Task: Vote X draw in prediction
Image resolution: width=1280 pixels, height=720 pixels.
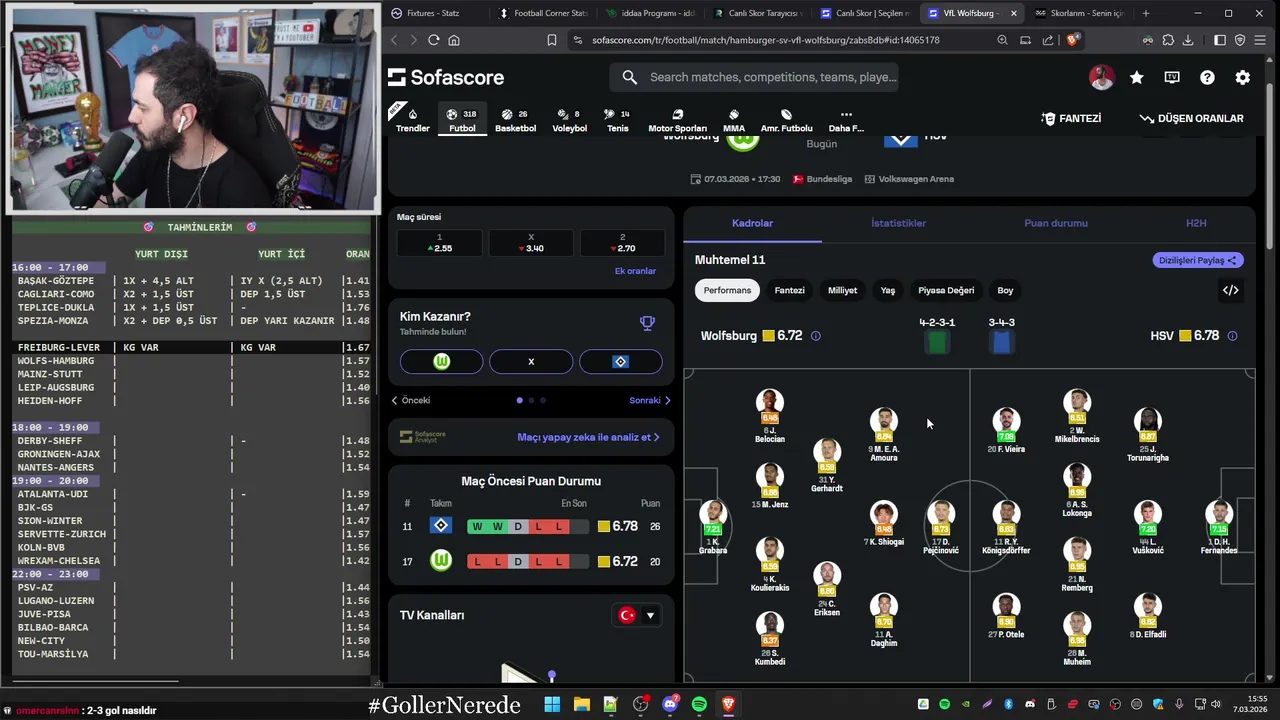Action: [531, 362]
